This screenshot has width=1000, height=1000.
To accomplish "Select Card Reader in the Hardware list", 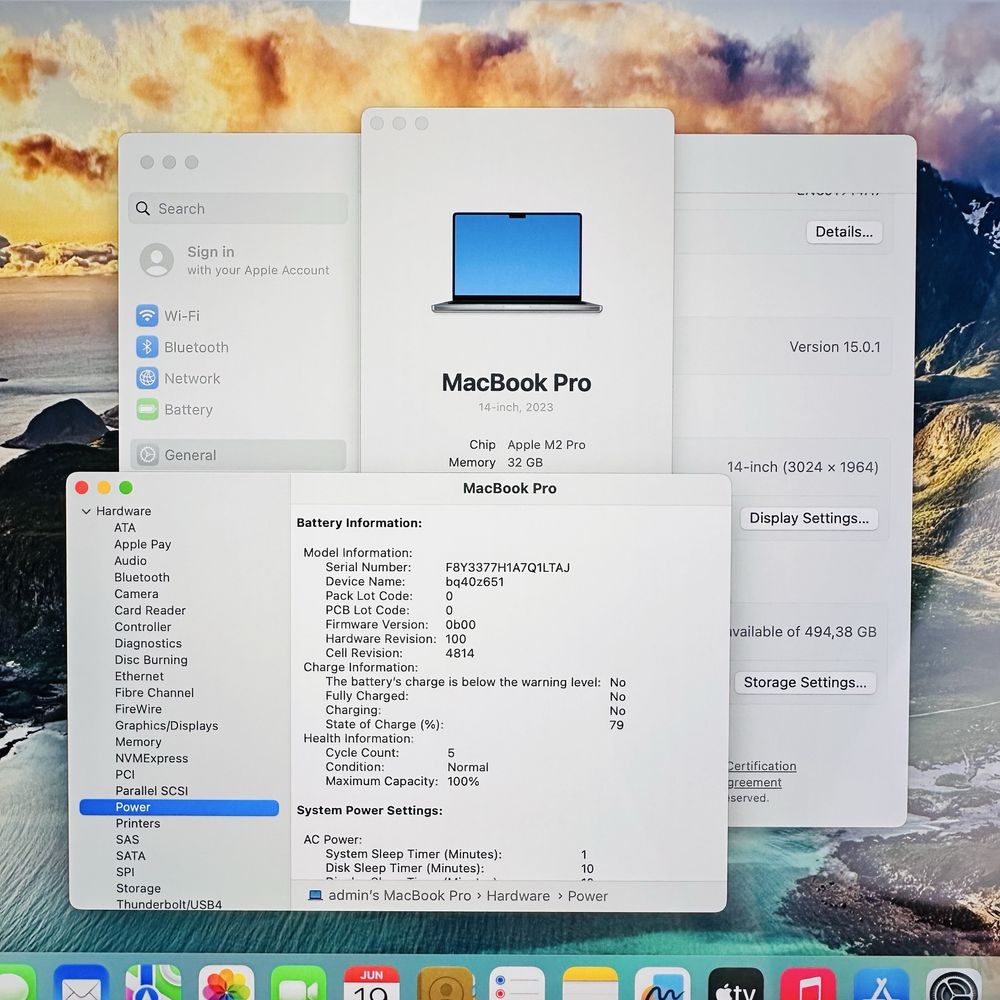I will pyautogui.click(x=150, y=610).
